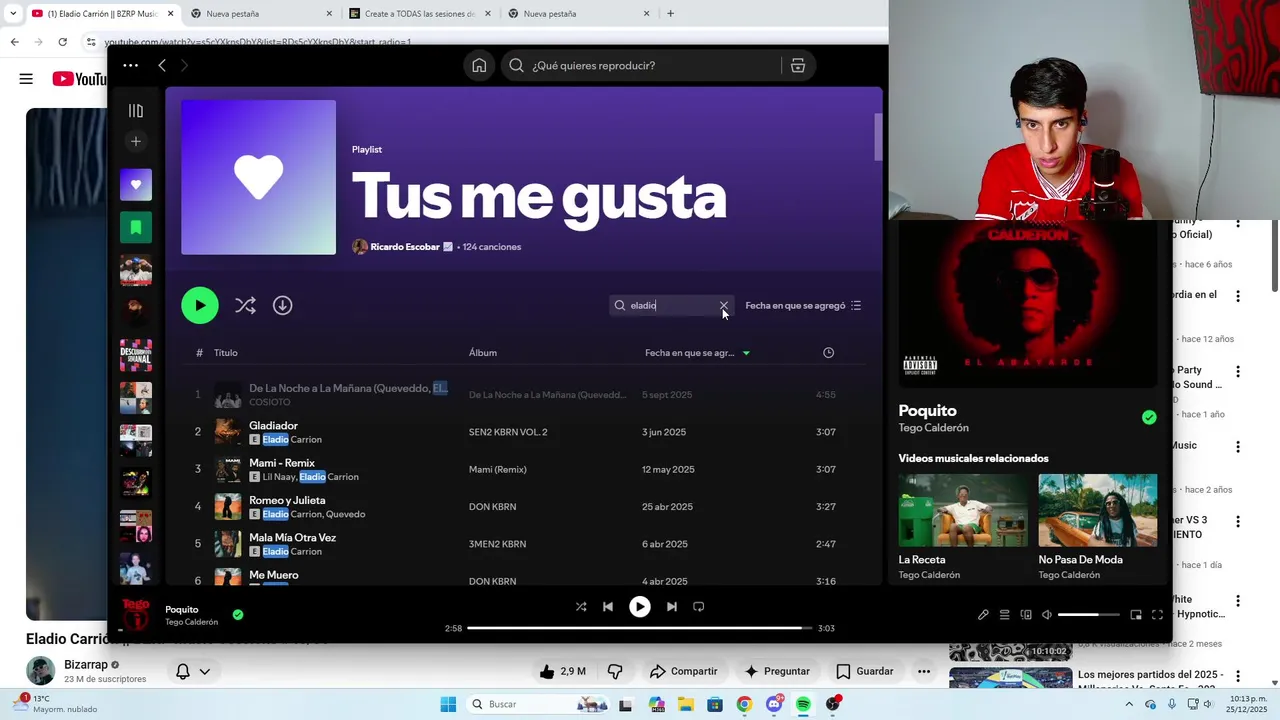
Task: Clear the eladio search filter
Action: 724,305
